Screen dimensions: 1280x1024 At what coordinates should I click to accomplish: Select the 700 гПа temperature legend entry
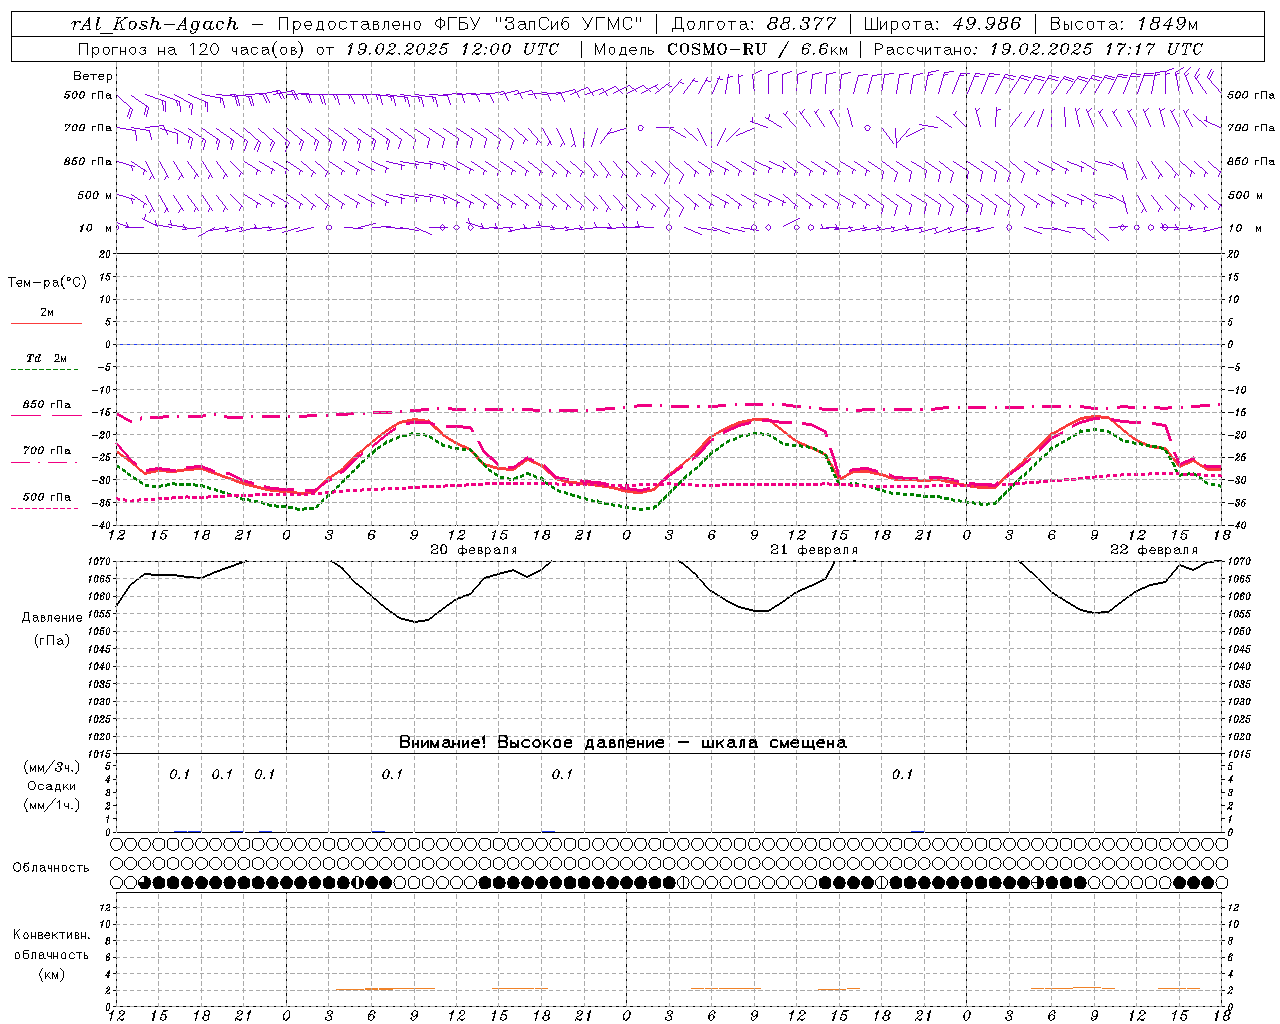click(47, 450)
